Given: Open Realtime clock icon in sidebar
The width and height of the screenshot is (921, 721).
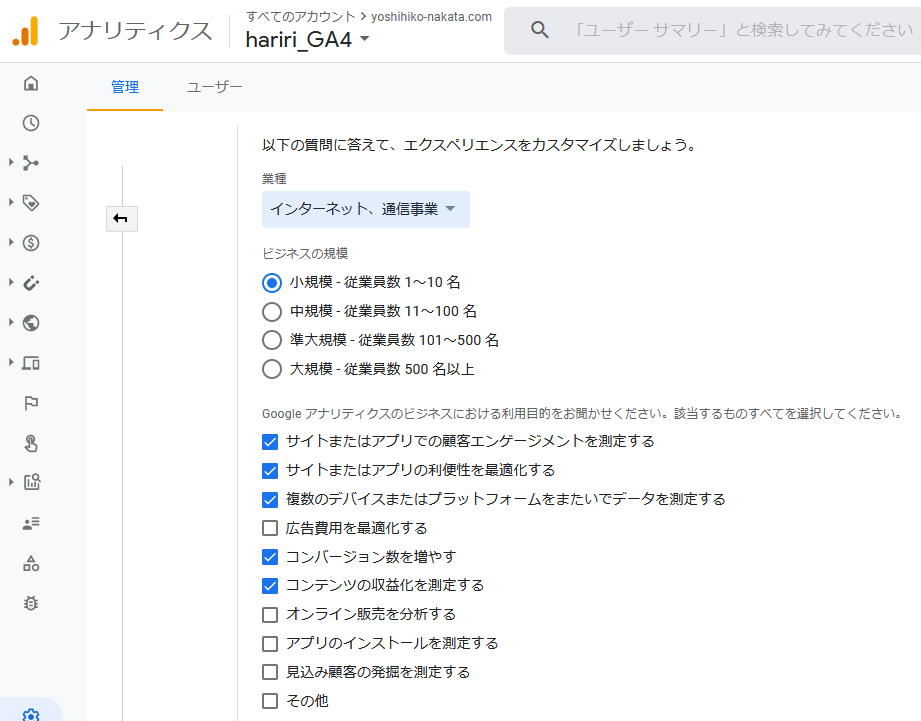Looking at the screenshot, I should [x=31, y=123].
